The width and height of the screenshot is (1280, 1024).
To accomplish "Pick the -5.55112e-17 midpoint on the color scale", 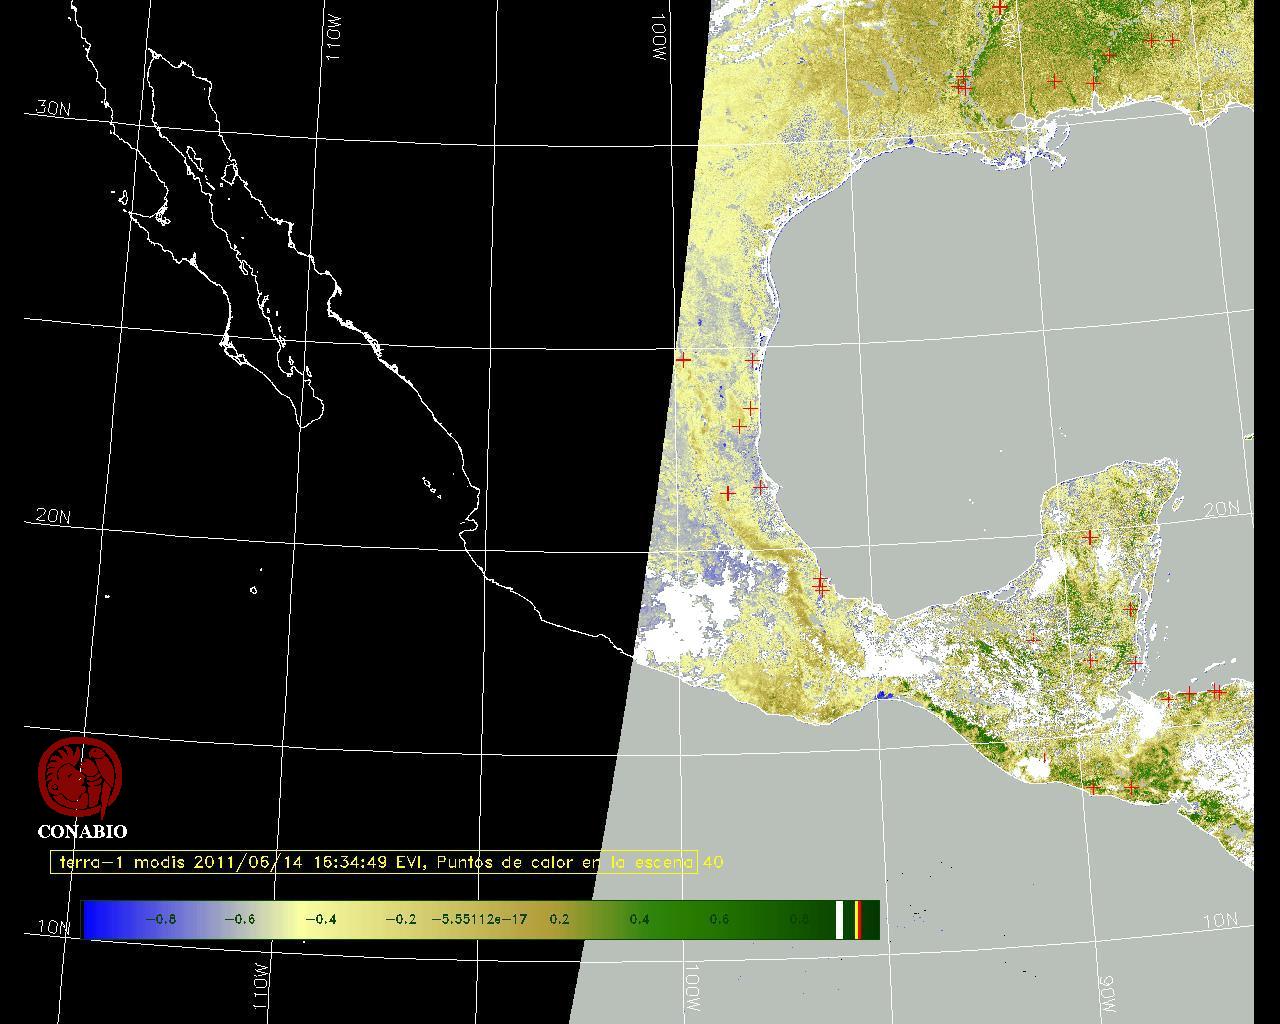I will click(479, 919).
